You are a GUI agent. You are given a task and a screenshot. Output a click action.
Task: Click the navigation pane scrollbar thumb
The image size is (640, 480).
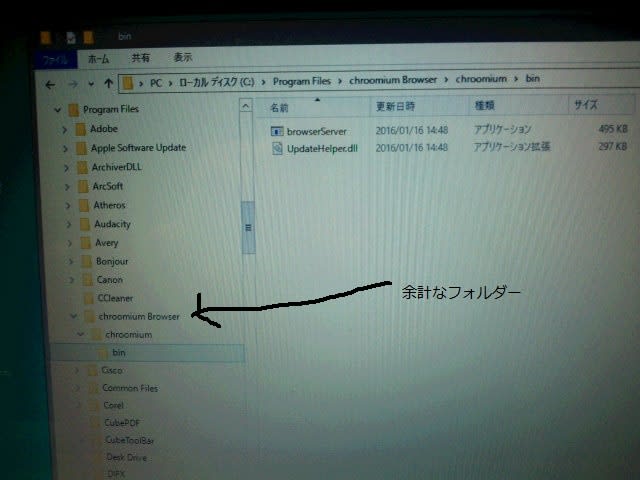247,227
